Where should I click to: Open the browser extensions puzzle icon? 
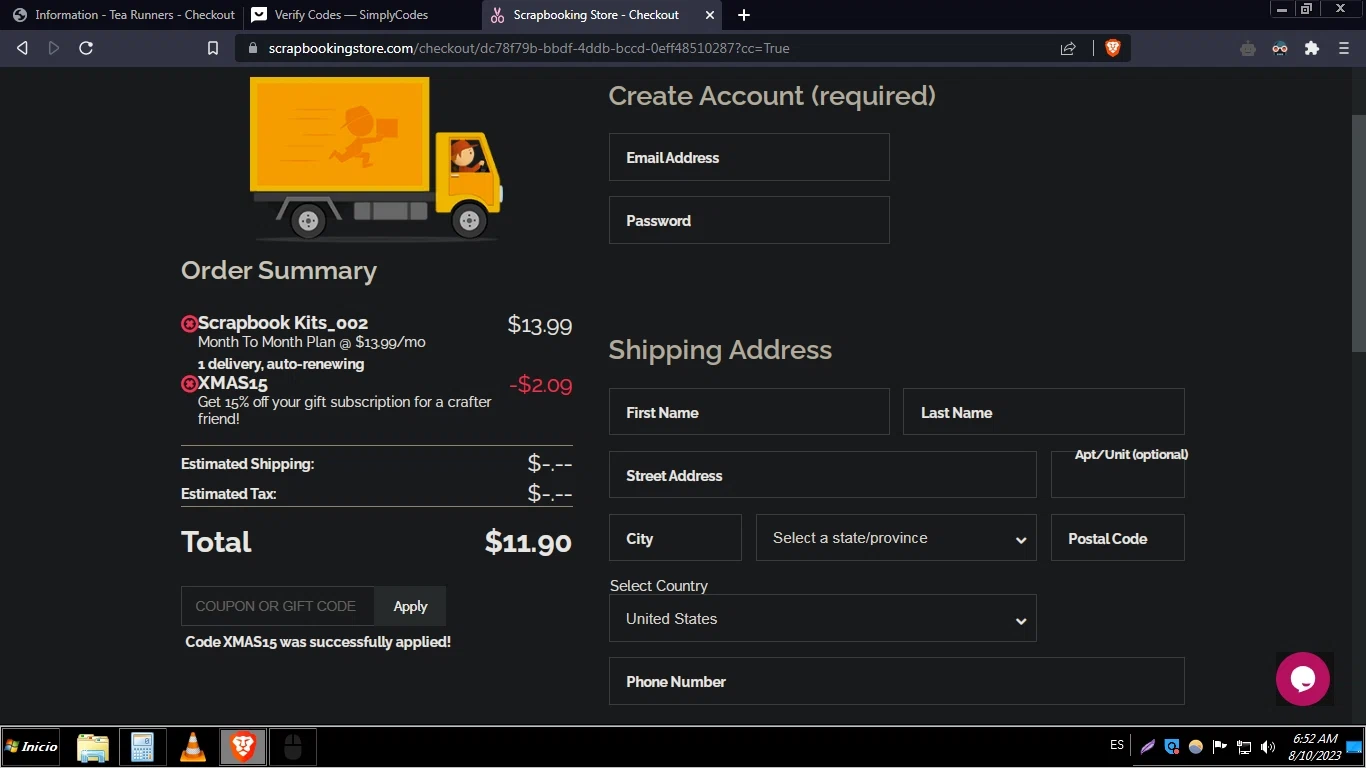[x=1312, y=48]
